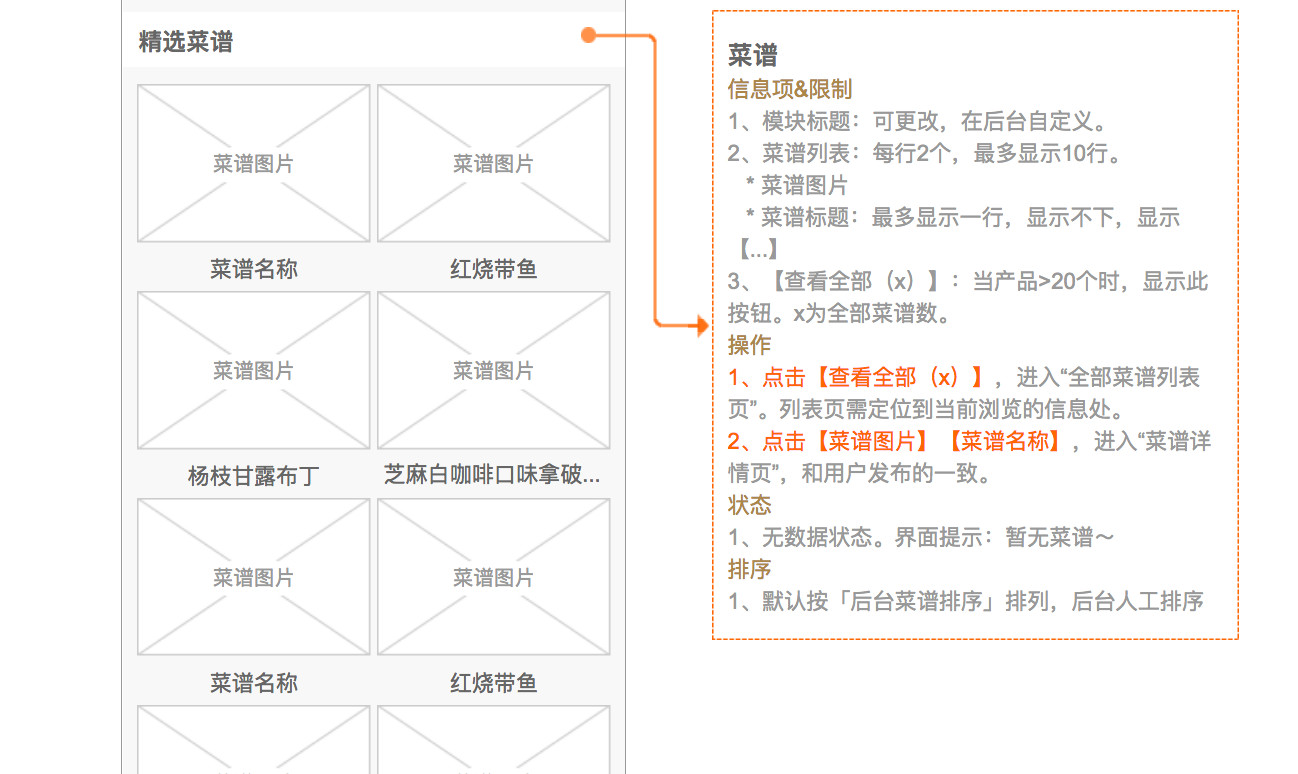Tap 红烧带鱼 label directly above 芝麻白咖啡 image

tap(494, 269)
